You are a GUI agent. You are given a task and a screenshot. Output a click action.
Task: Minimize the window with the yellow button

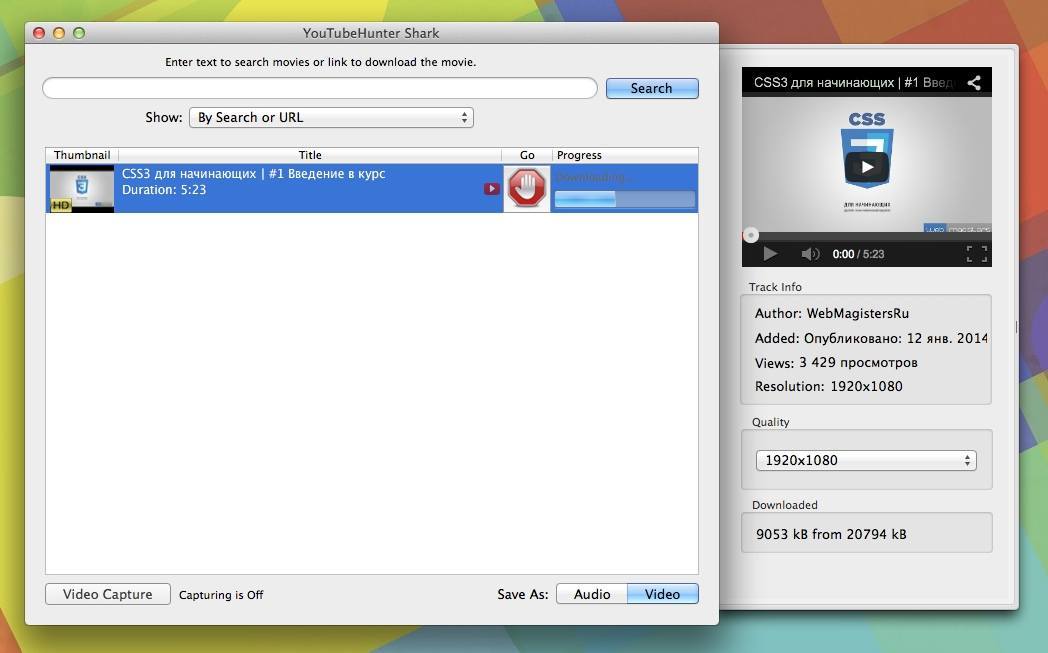click(59, 33)
